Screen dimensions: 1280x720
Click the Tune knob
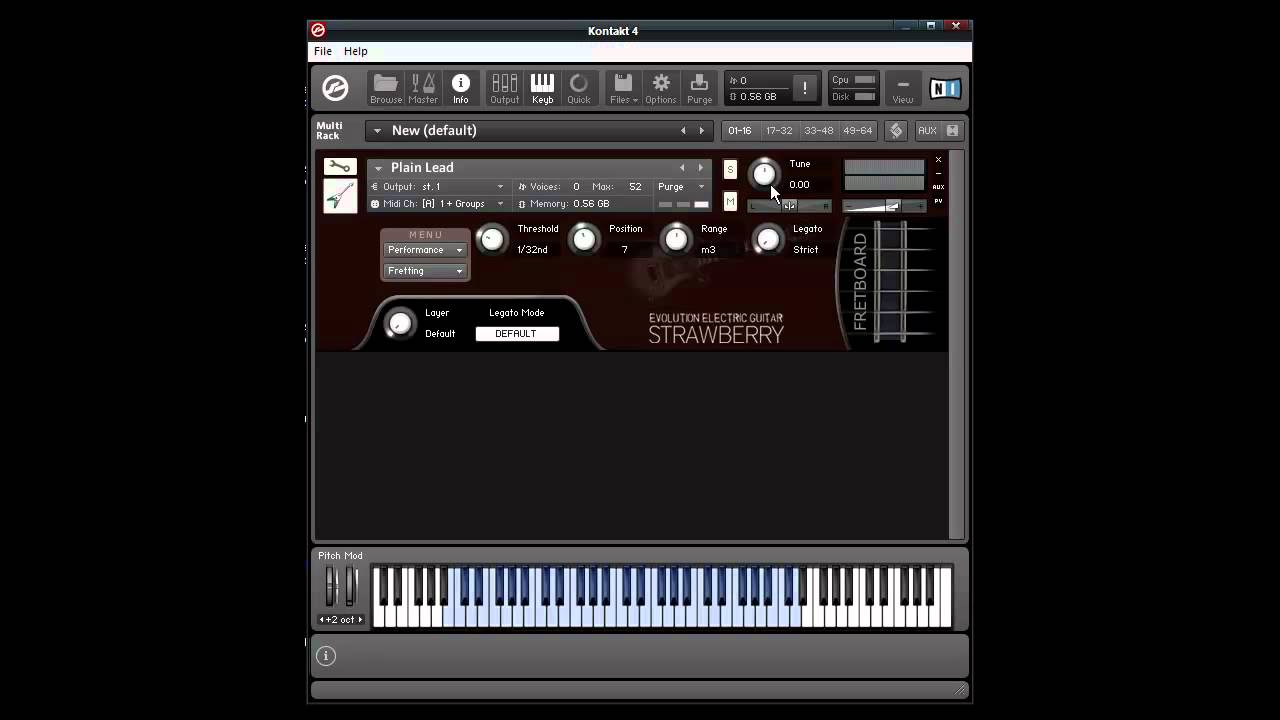click(764, 173)
